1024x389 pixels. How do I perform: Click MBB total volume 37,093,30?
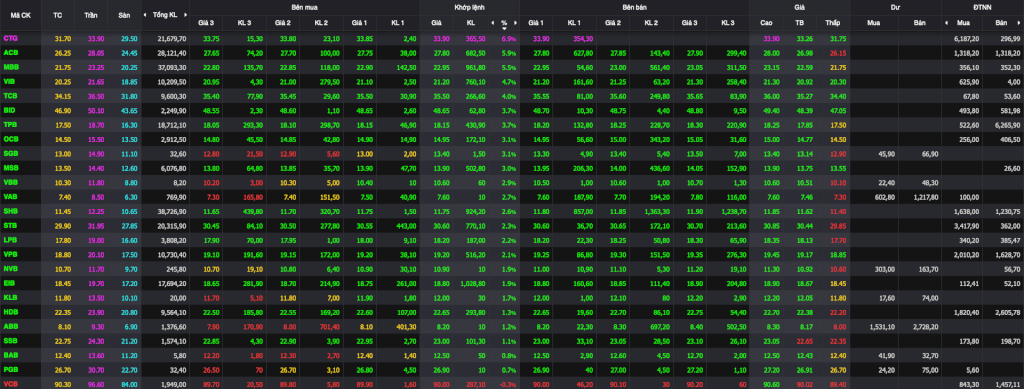tap(172, 67)
